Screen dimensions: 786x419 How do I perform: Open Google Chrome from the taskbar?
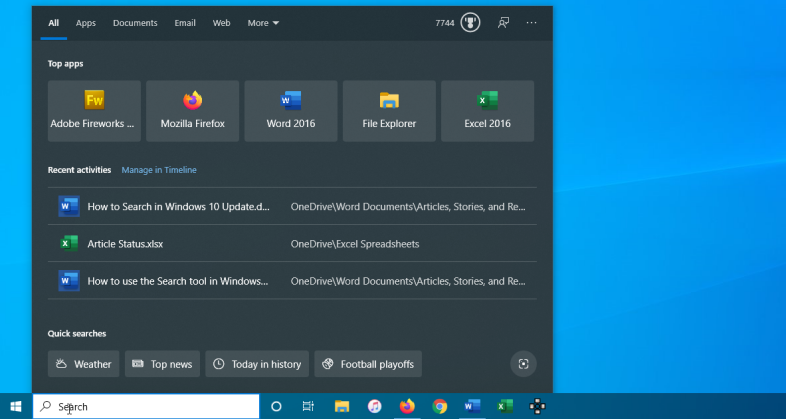440,406
